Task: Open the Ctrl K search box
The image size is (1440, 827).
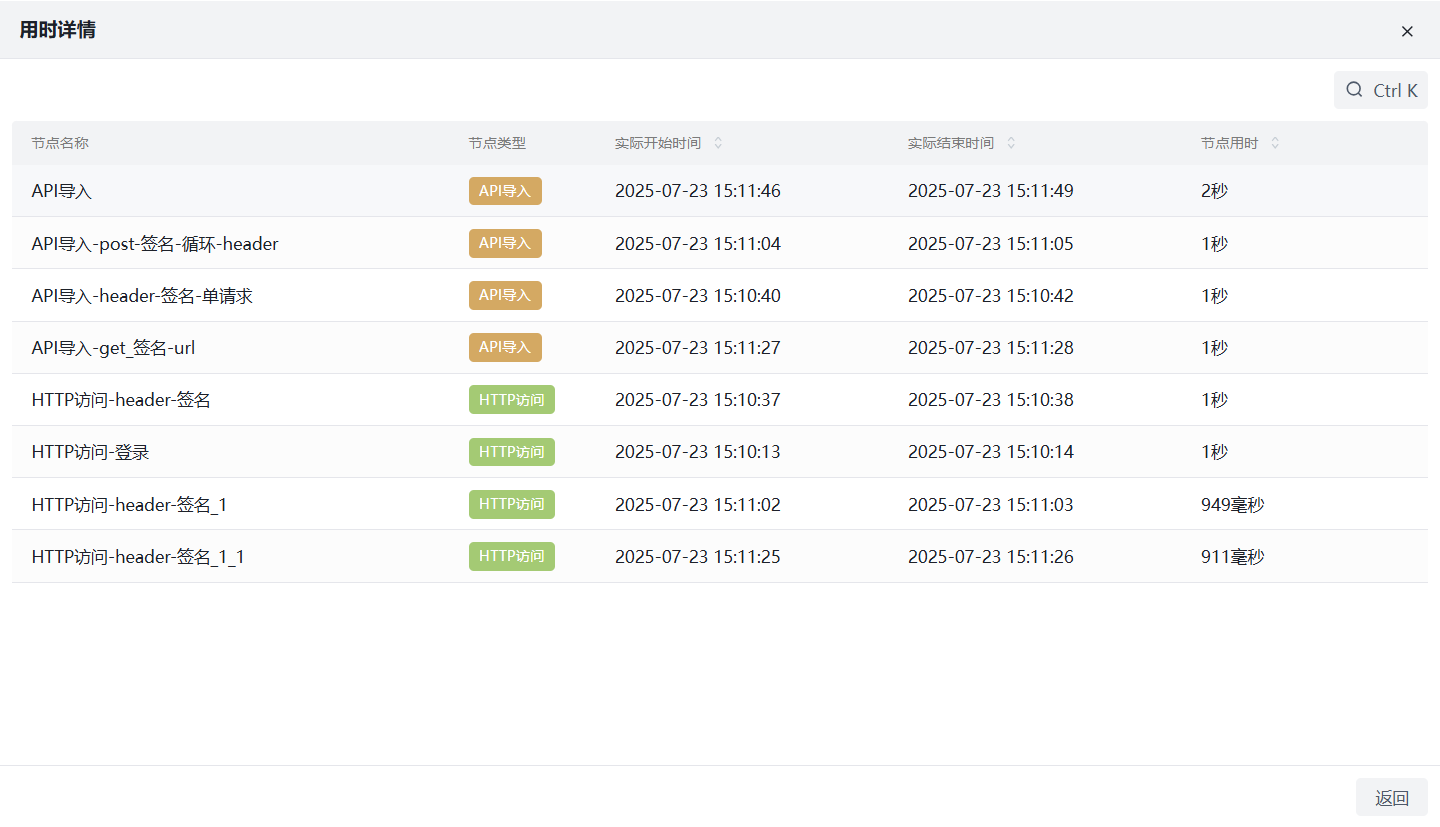Action: pos(1381,90)
